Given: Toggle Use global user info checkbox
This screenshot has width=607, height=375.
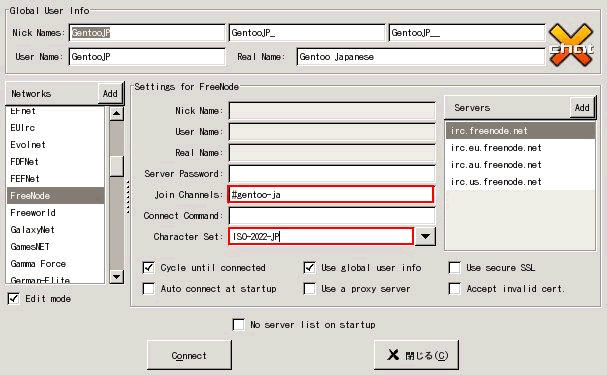Looking at the screenshot, I should [x=309, y=268].
